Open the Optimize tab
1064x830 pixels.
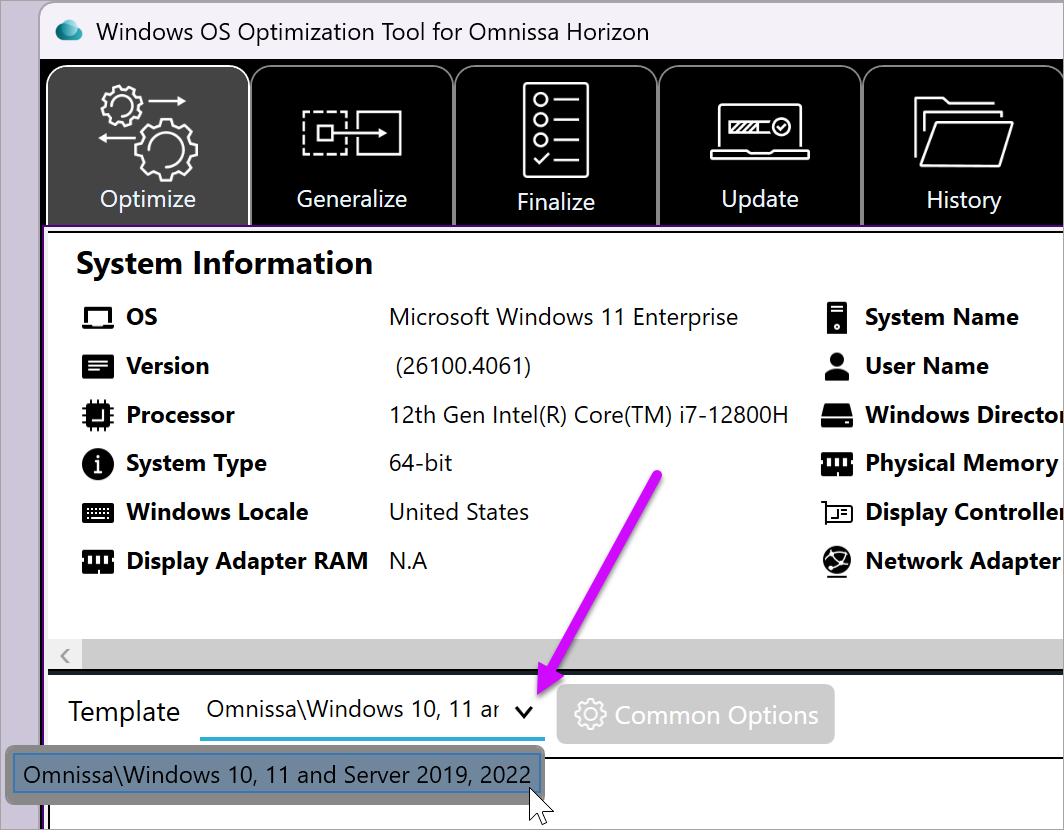[x=148, y=146]
